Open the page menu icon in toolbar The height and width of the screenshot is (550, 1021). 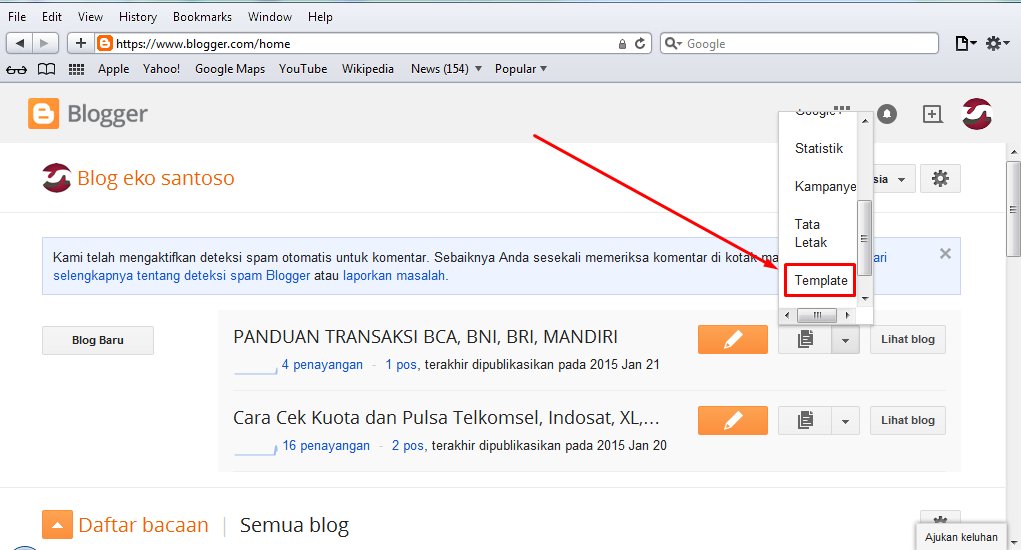(x=966, y=44)
